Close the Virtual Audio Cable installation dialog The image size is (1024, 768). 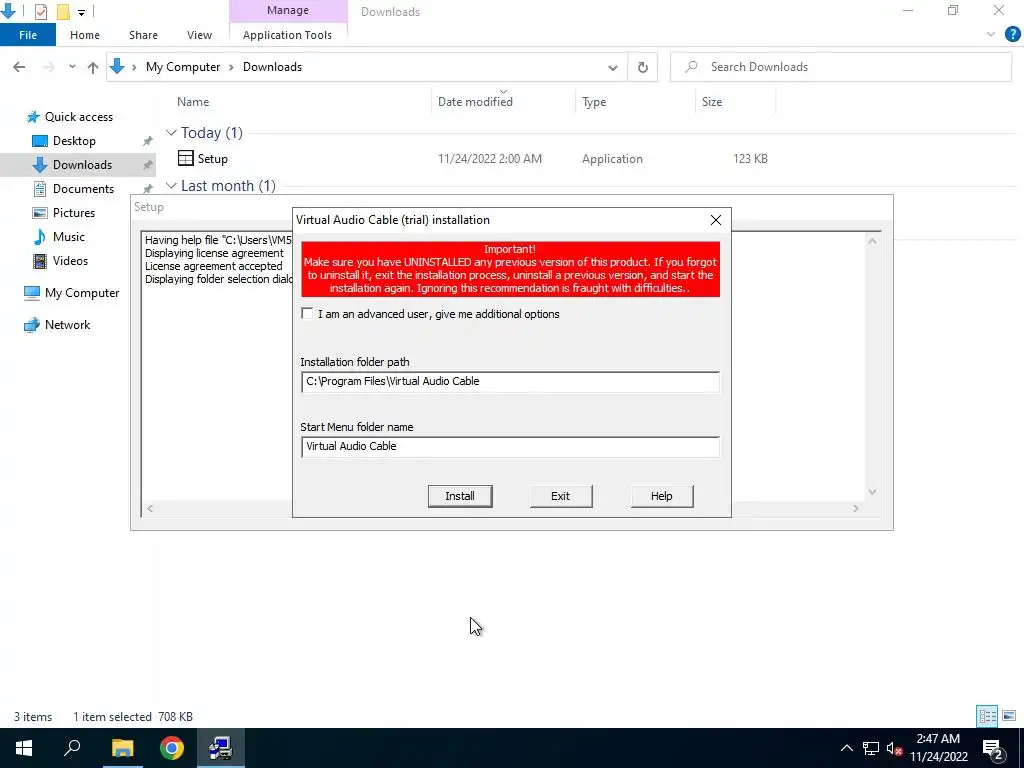pos(716,220)
